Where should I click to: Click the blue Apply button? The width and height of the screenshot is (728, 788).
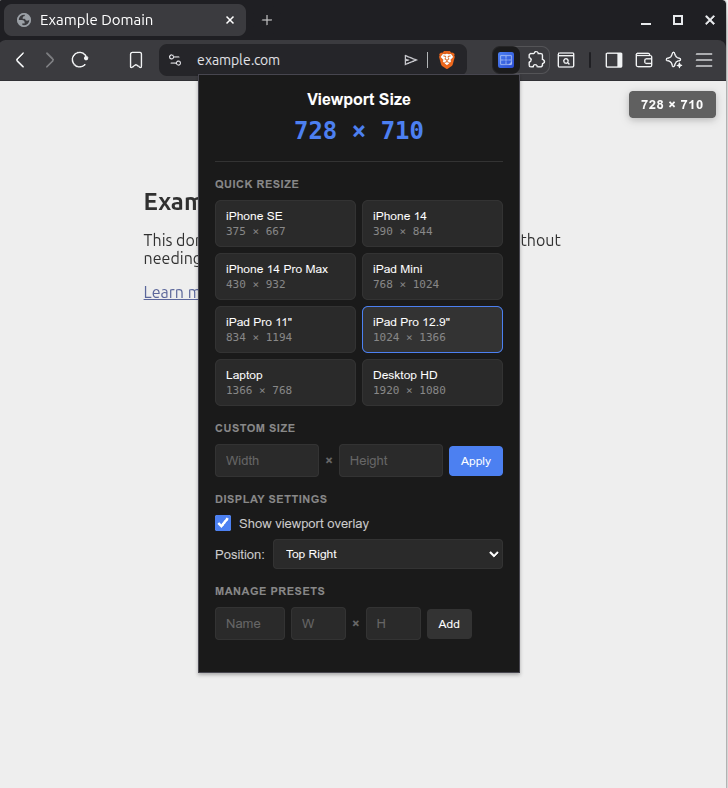coord(476,461)
